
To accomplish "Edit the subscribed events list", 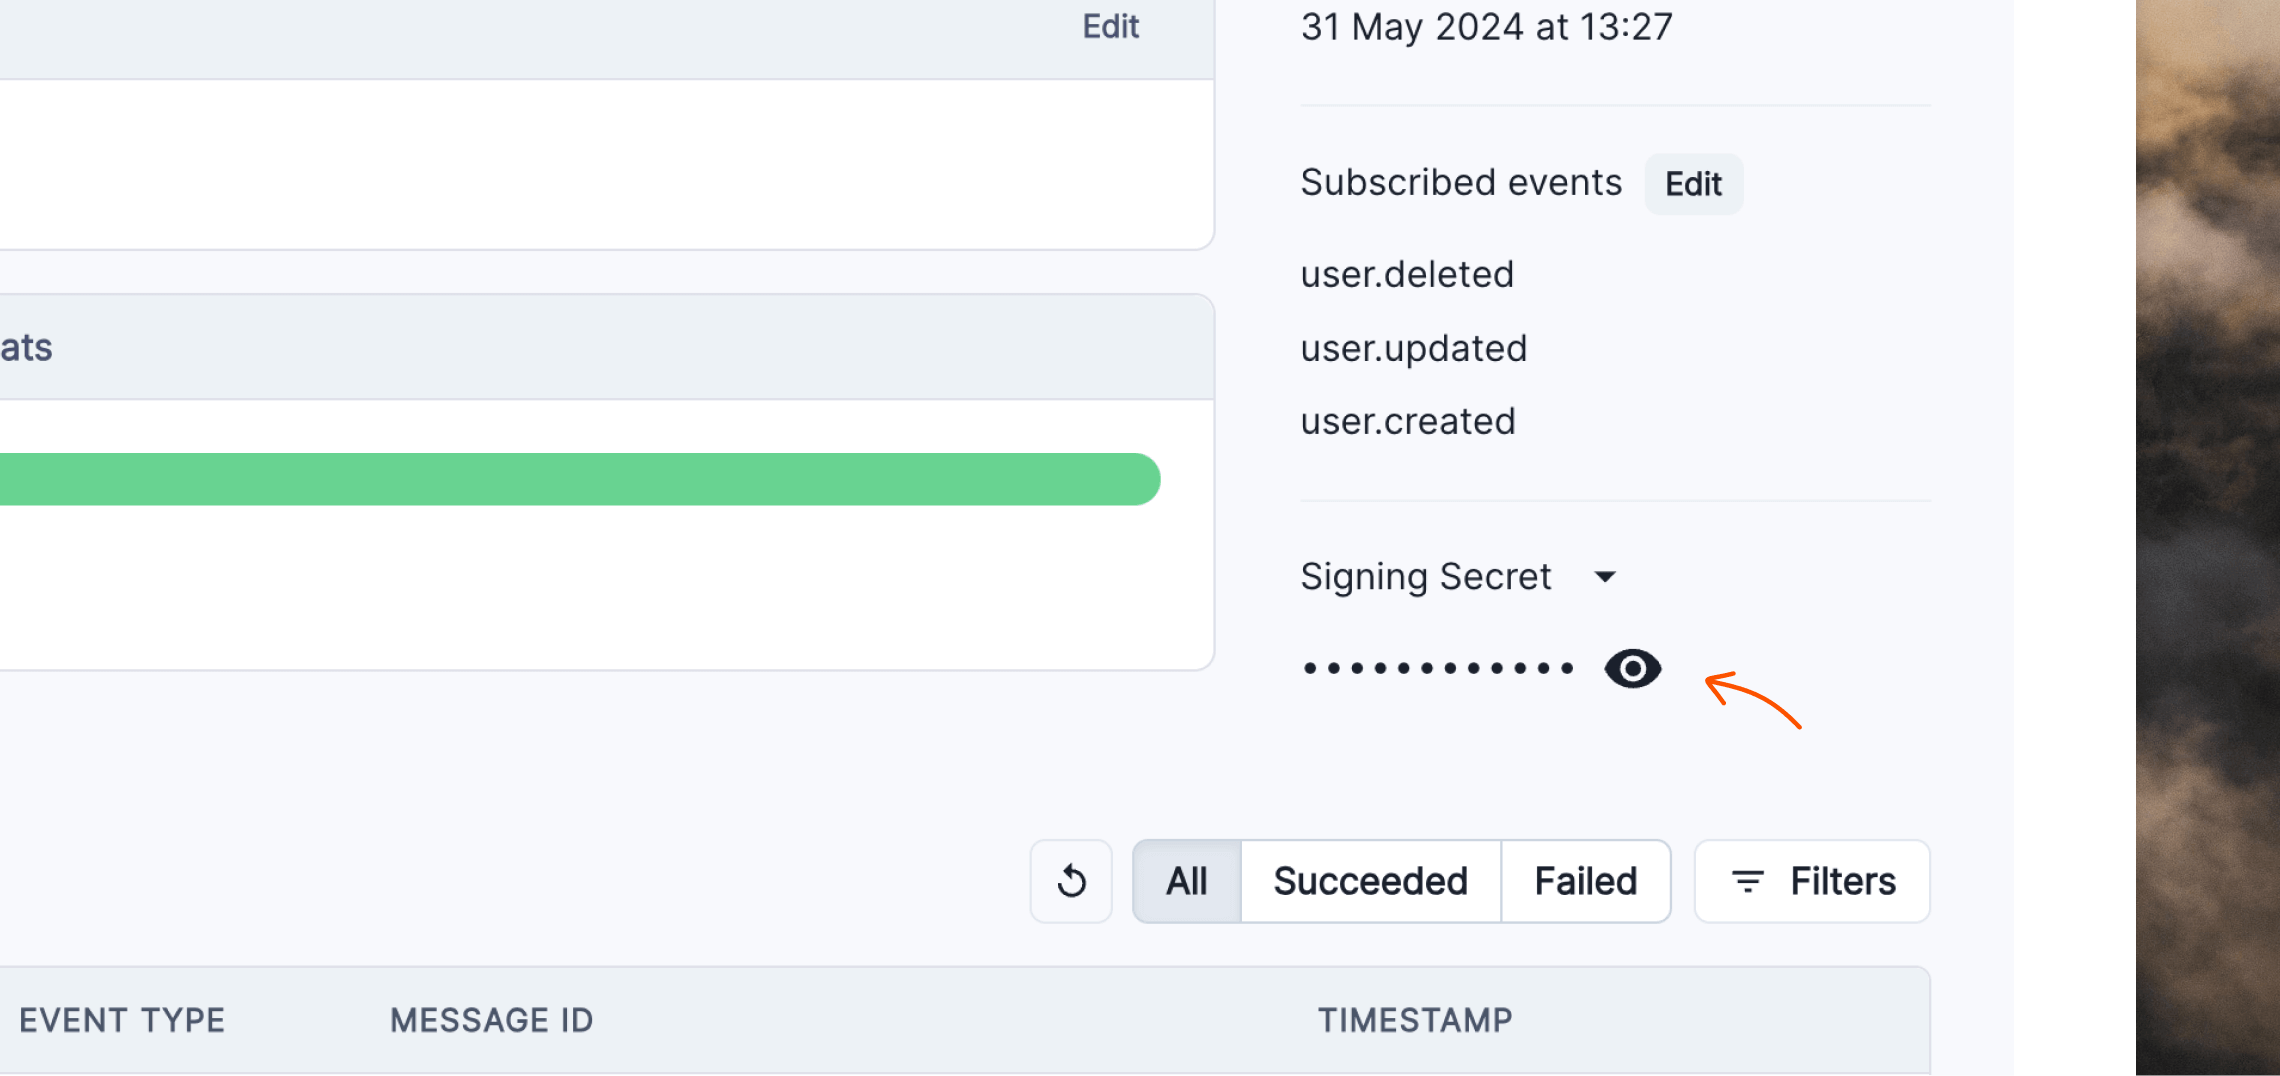I will (x=1693, y=184).
